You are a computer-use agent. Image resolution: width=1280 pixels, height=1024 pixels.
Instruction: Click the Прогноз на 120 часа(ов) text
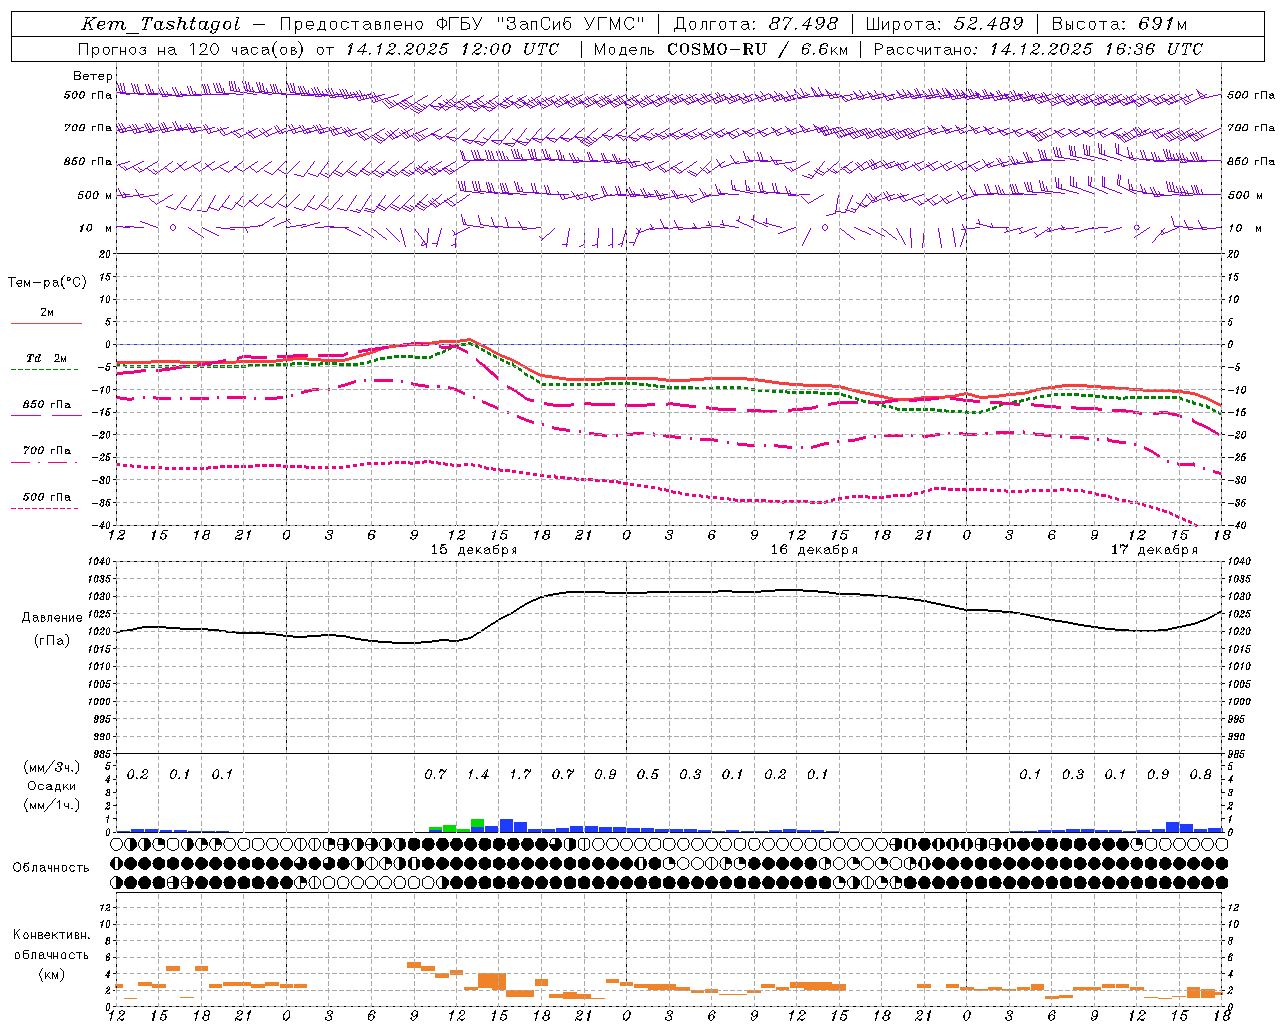193,48
